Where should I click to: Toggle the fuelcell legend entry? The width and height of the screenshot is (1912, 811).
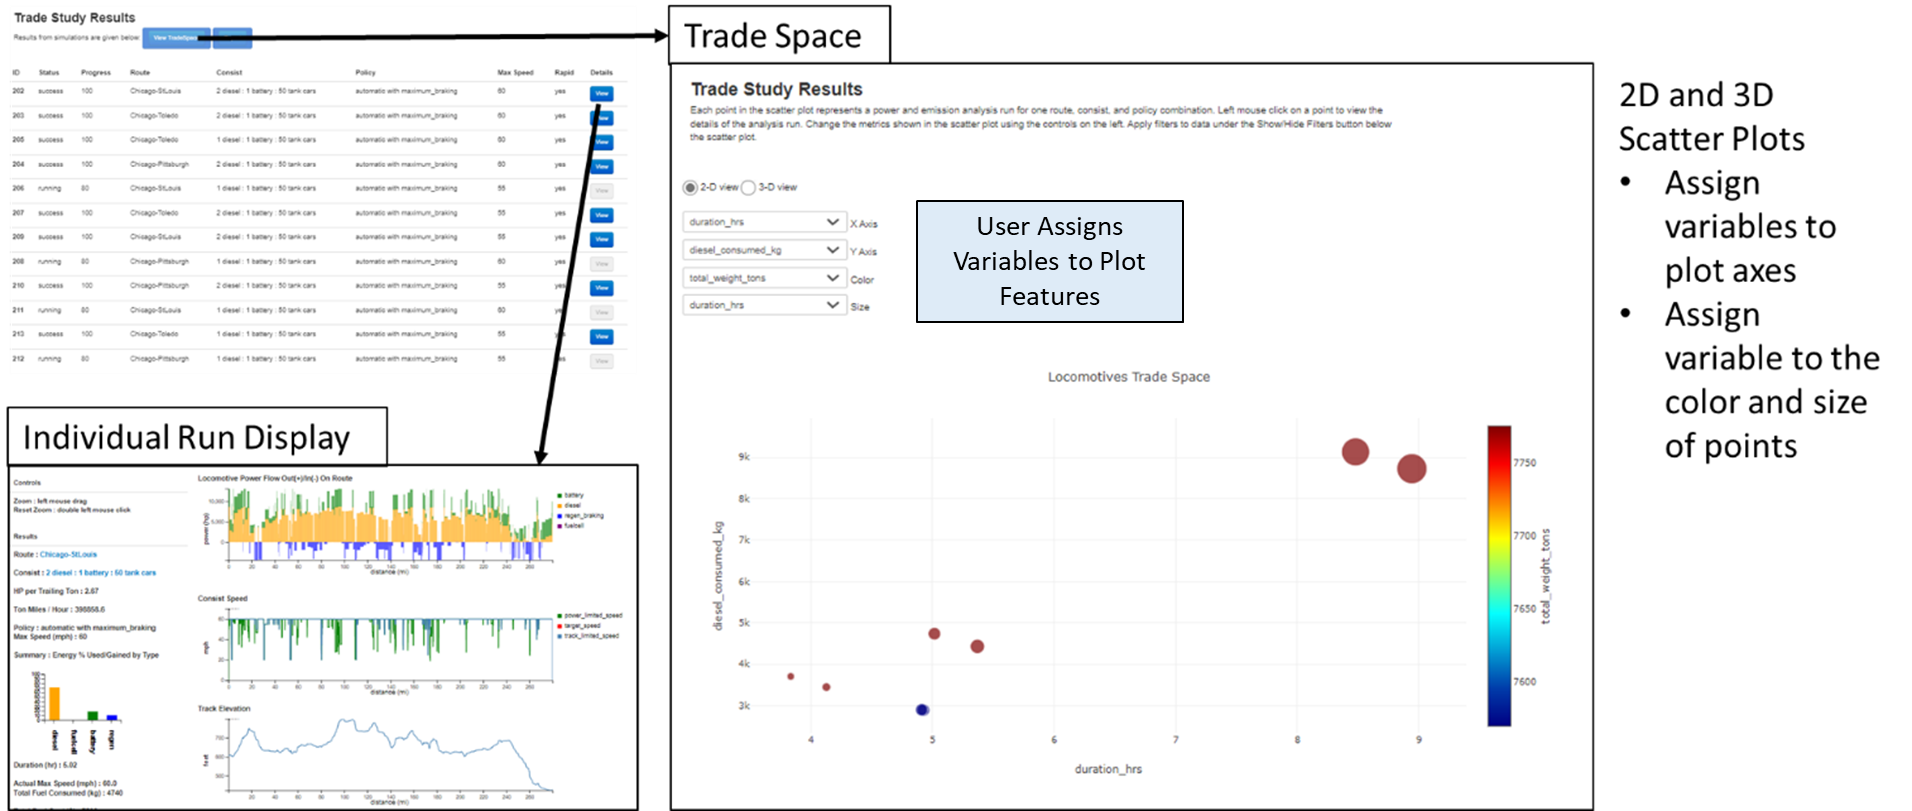tap(570, 525)
